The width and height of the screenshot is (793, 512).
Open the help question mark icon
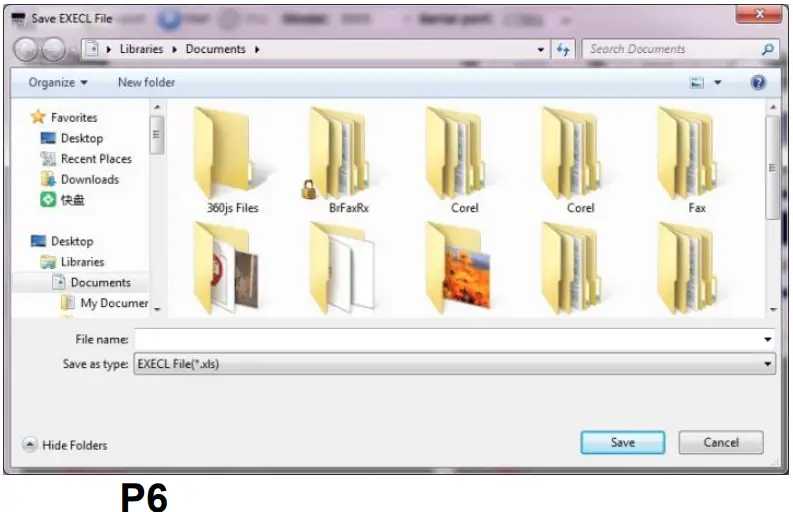(758, 82)
